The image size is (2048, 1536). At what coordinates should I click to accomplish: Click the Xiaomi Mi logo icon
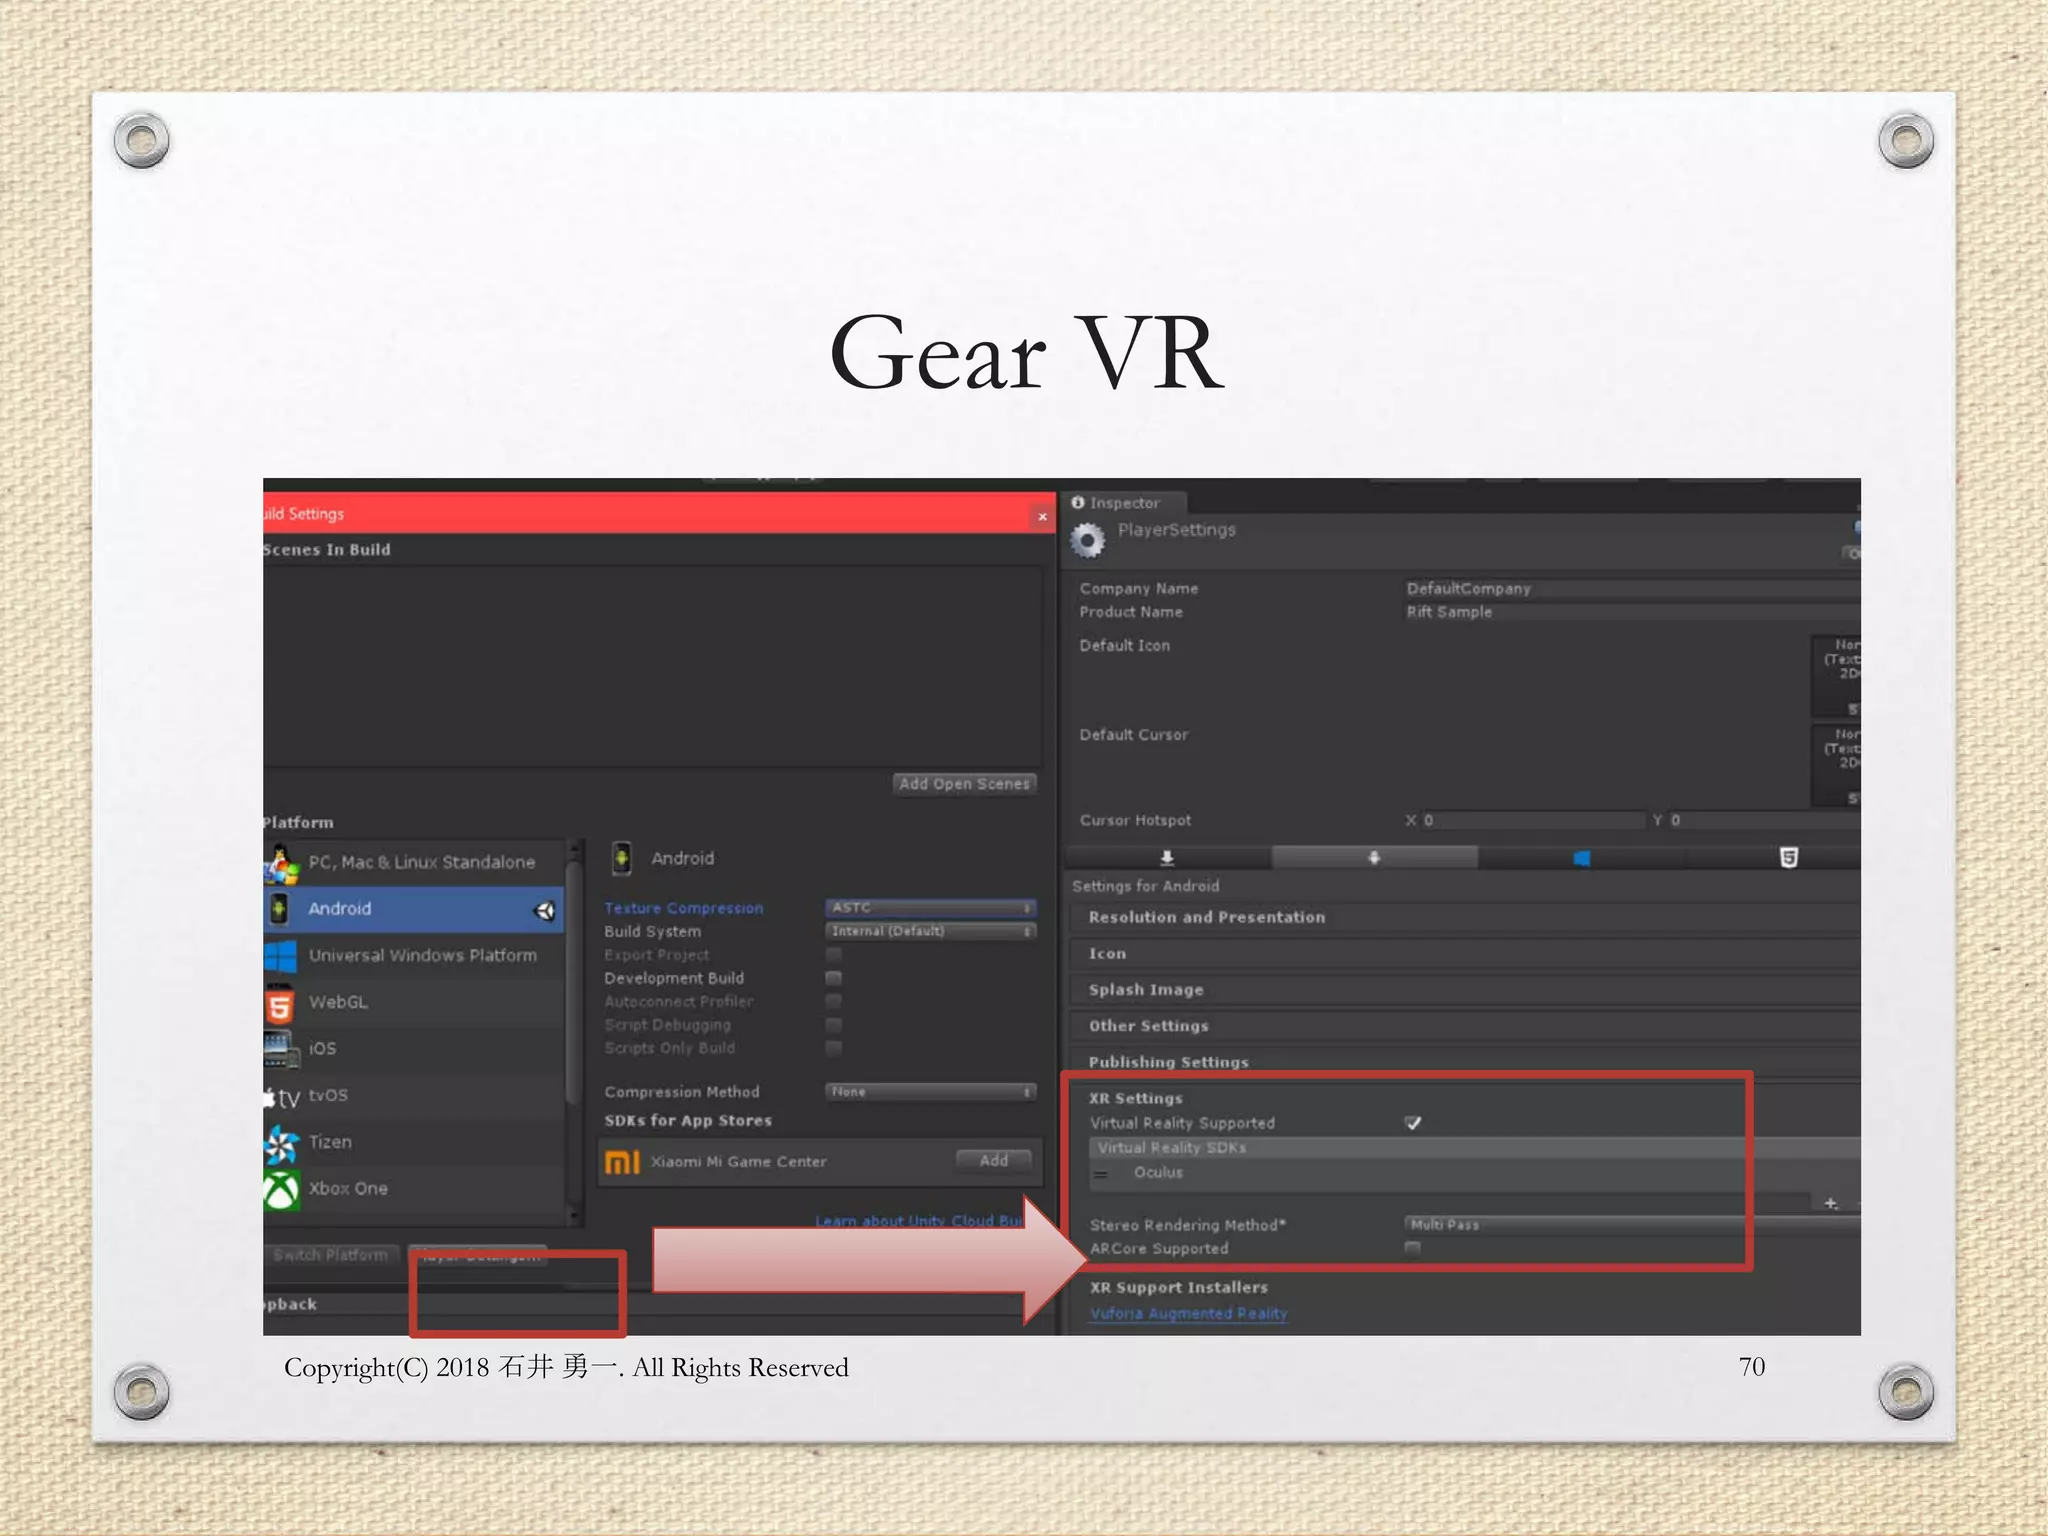622,1162
